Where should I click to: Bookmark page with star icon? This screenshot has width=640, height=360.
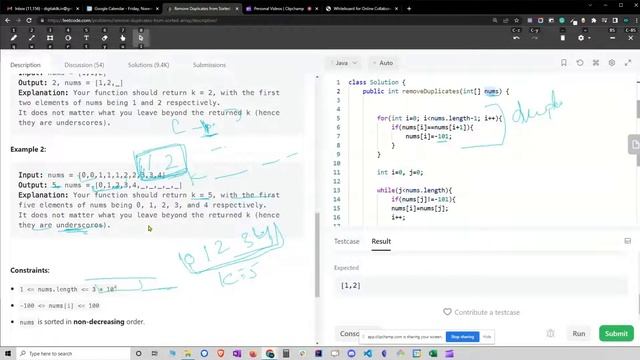point(516,20)
